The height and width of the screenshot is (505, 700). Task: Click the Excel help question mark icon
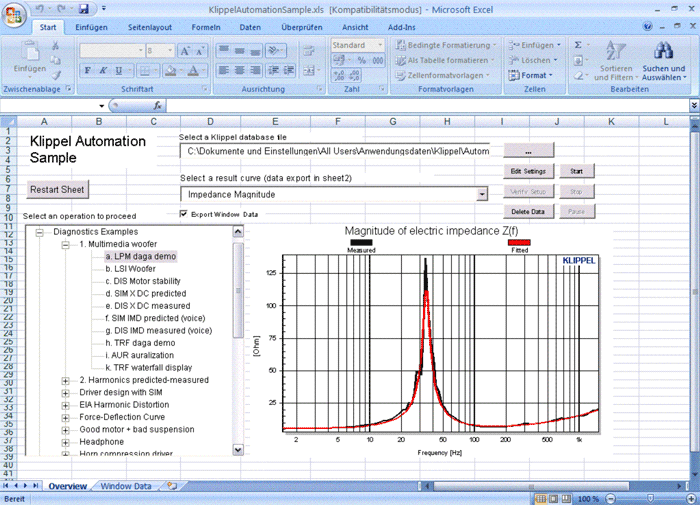pyautogui.click(x=647, y=27)
